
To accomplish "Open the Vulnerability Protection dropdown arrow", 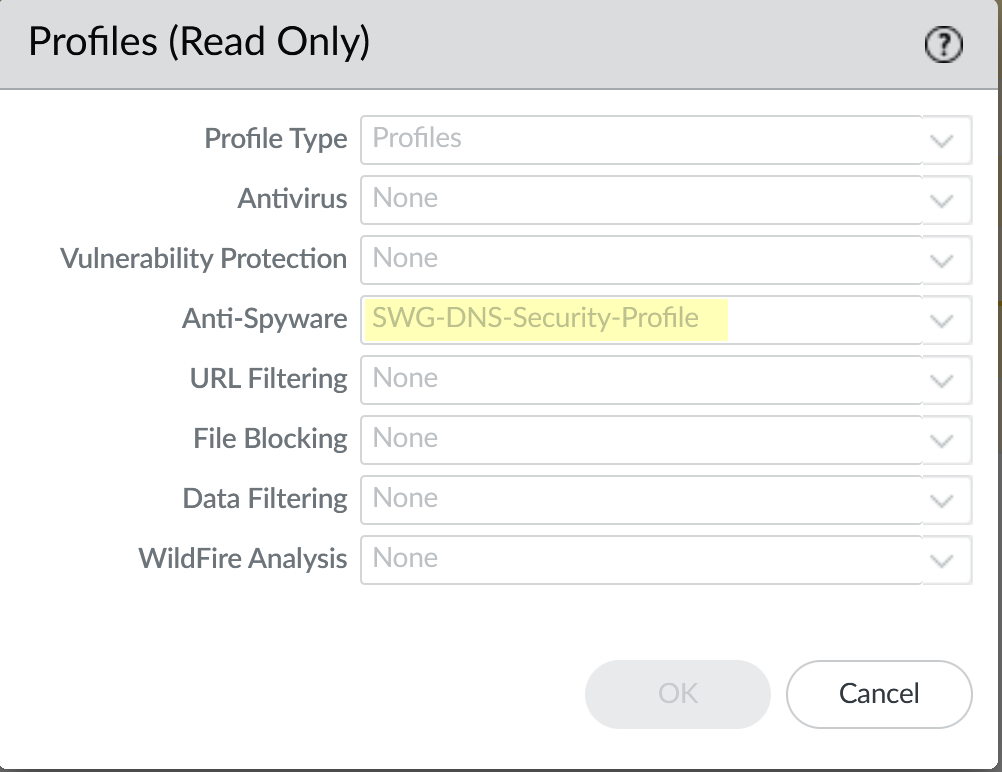I will tap(941, 260).
